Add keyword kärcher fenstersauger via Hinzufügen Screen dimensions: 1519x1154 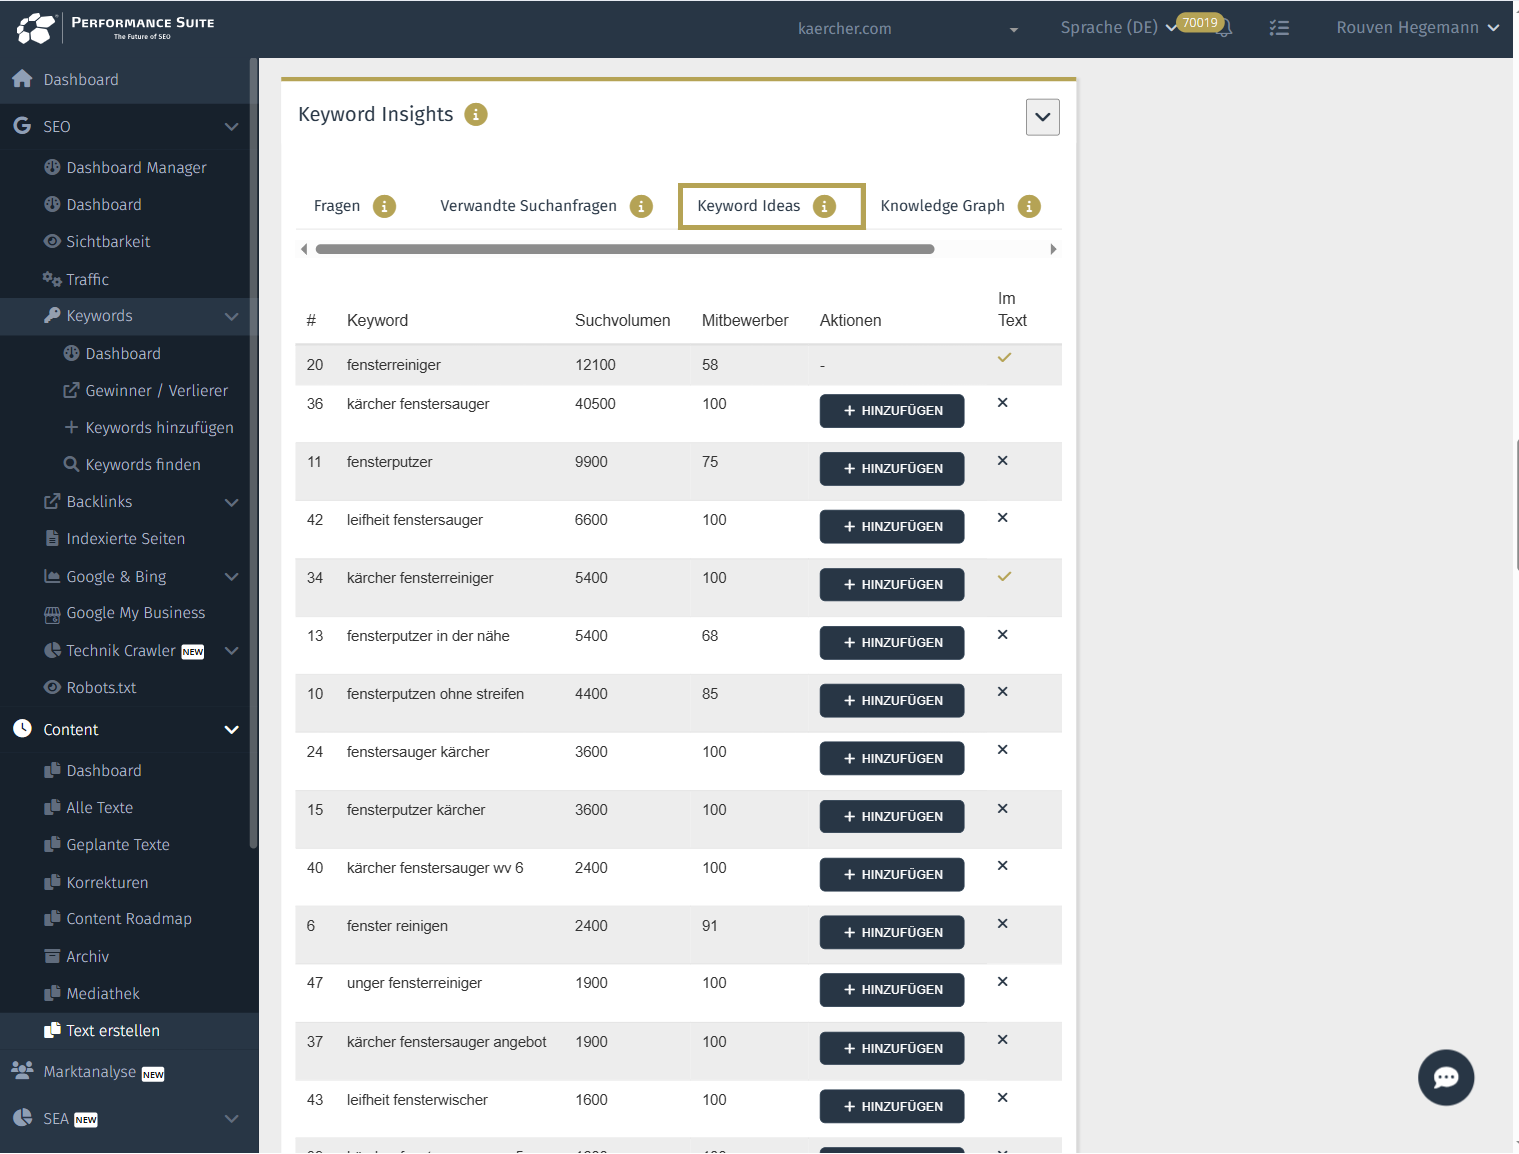892,411
